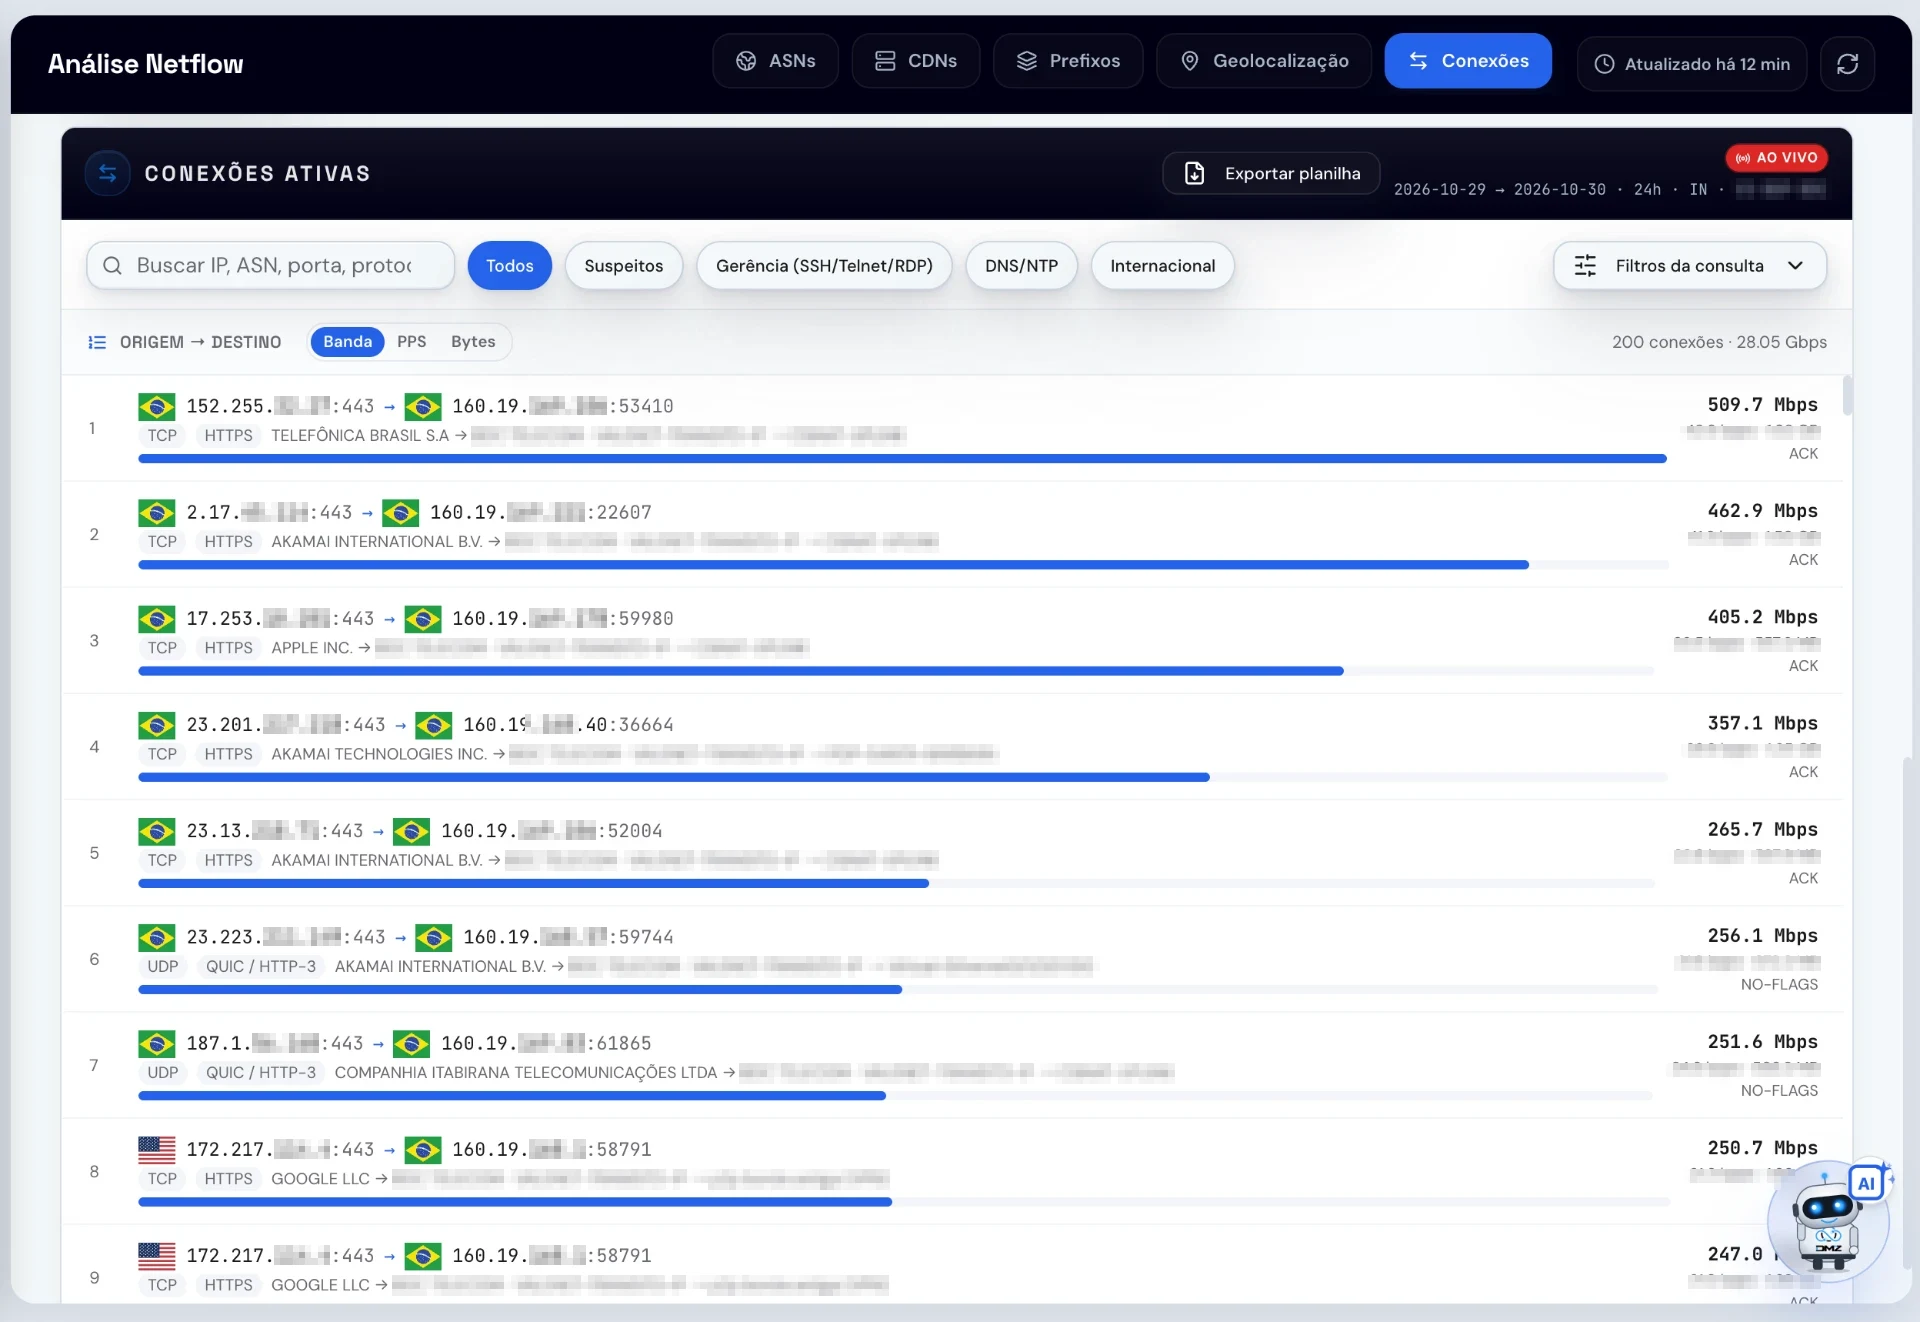Click the AO VIVO live badge
Image resolution: width=1920 pixels, height=1322 pixels.
point(1776,157)
